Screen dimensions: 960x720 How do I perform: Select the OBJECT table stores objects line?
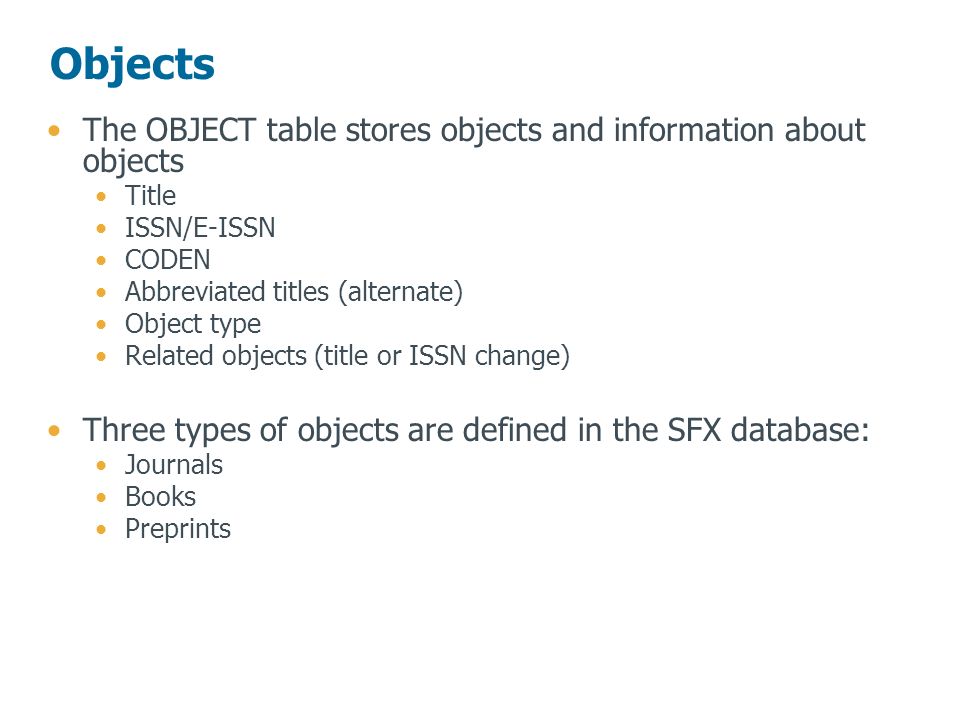[x=474, y=145]
